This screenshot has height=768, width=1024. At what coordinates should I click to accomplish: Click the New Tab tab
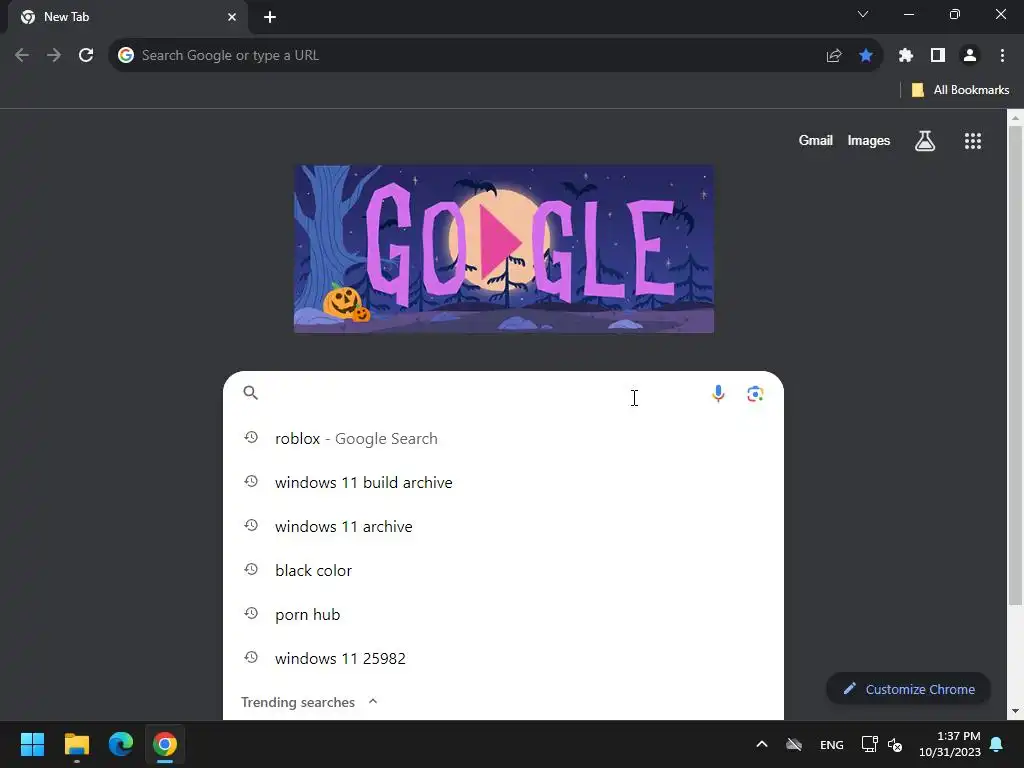point(127,17)
